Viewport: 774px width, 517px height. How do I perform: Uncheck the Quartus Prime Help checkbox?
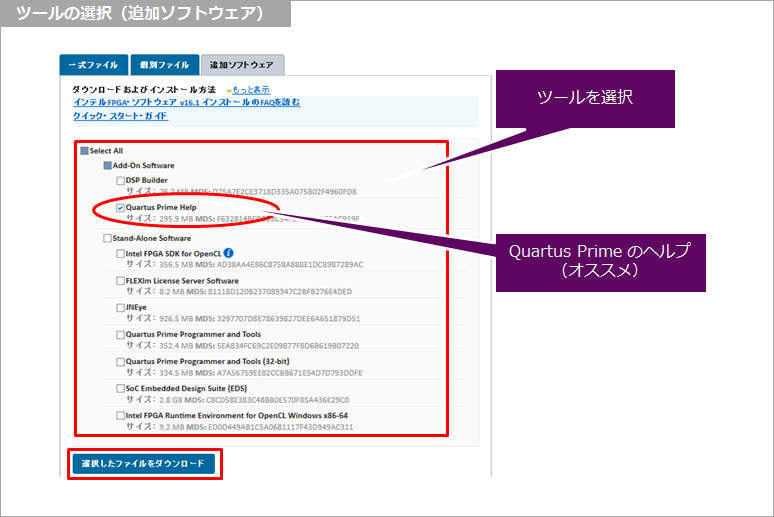[120, 208]
